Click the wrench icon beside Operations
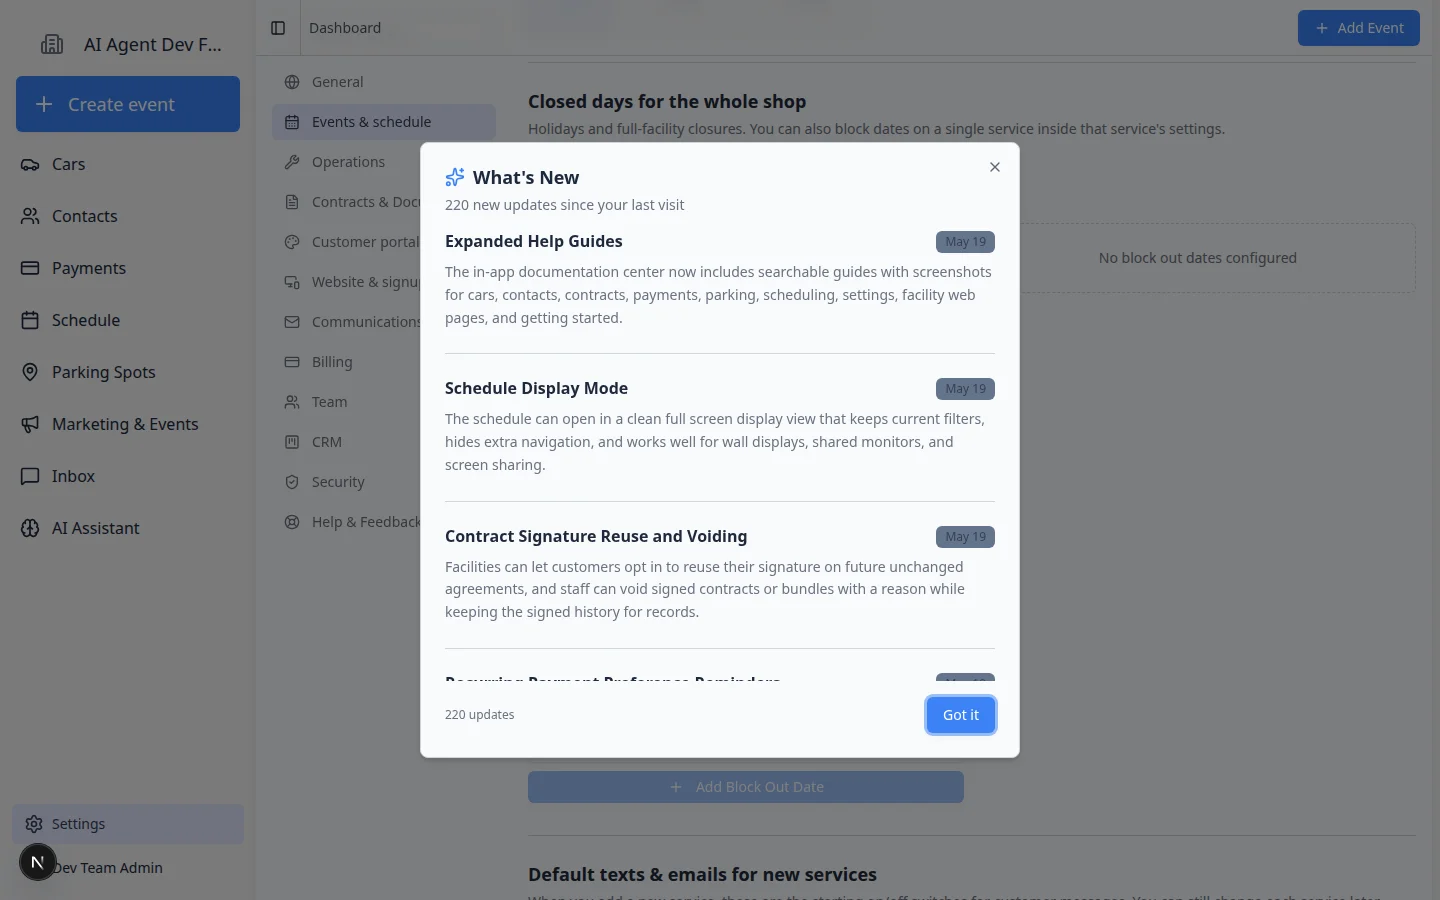This screenshot has height=900, width=1440. coord(292,162)
